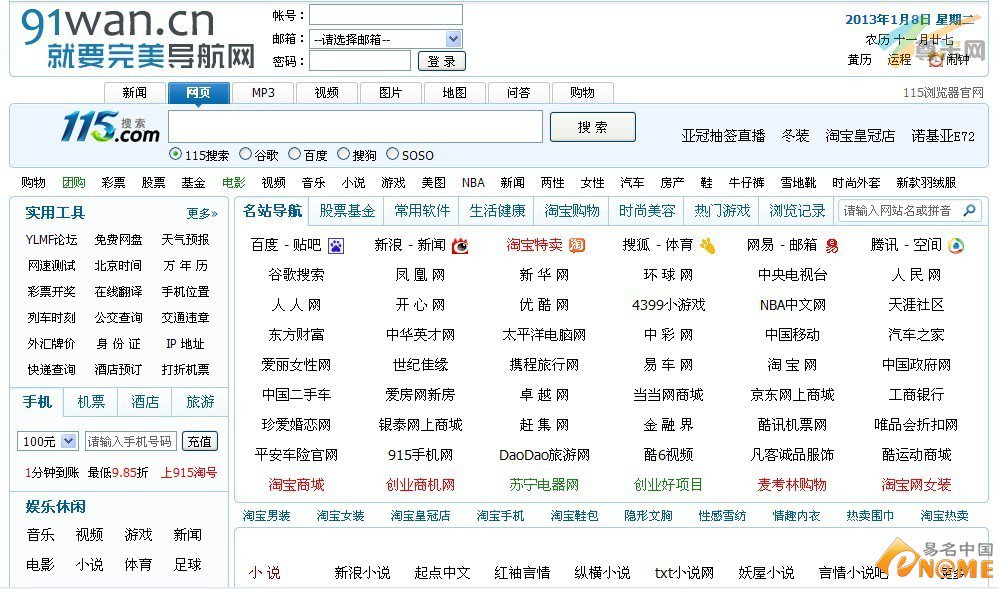Click the 请输入网站名或拼音 search field

tap(910, 210)
